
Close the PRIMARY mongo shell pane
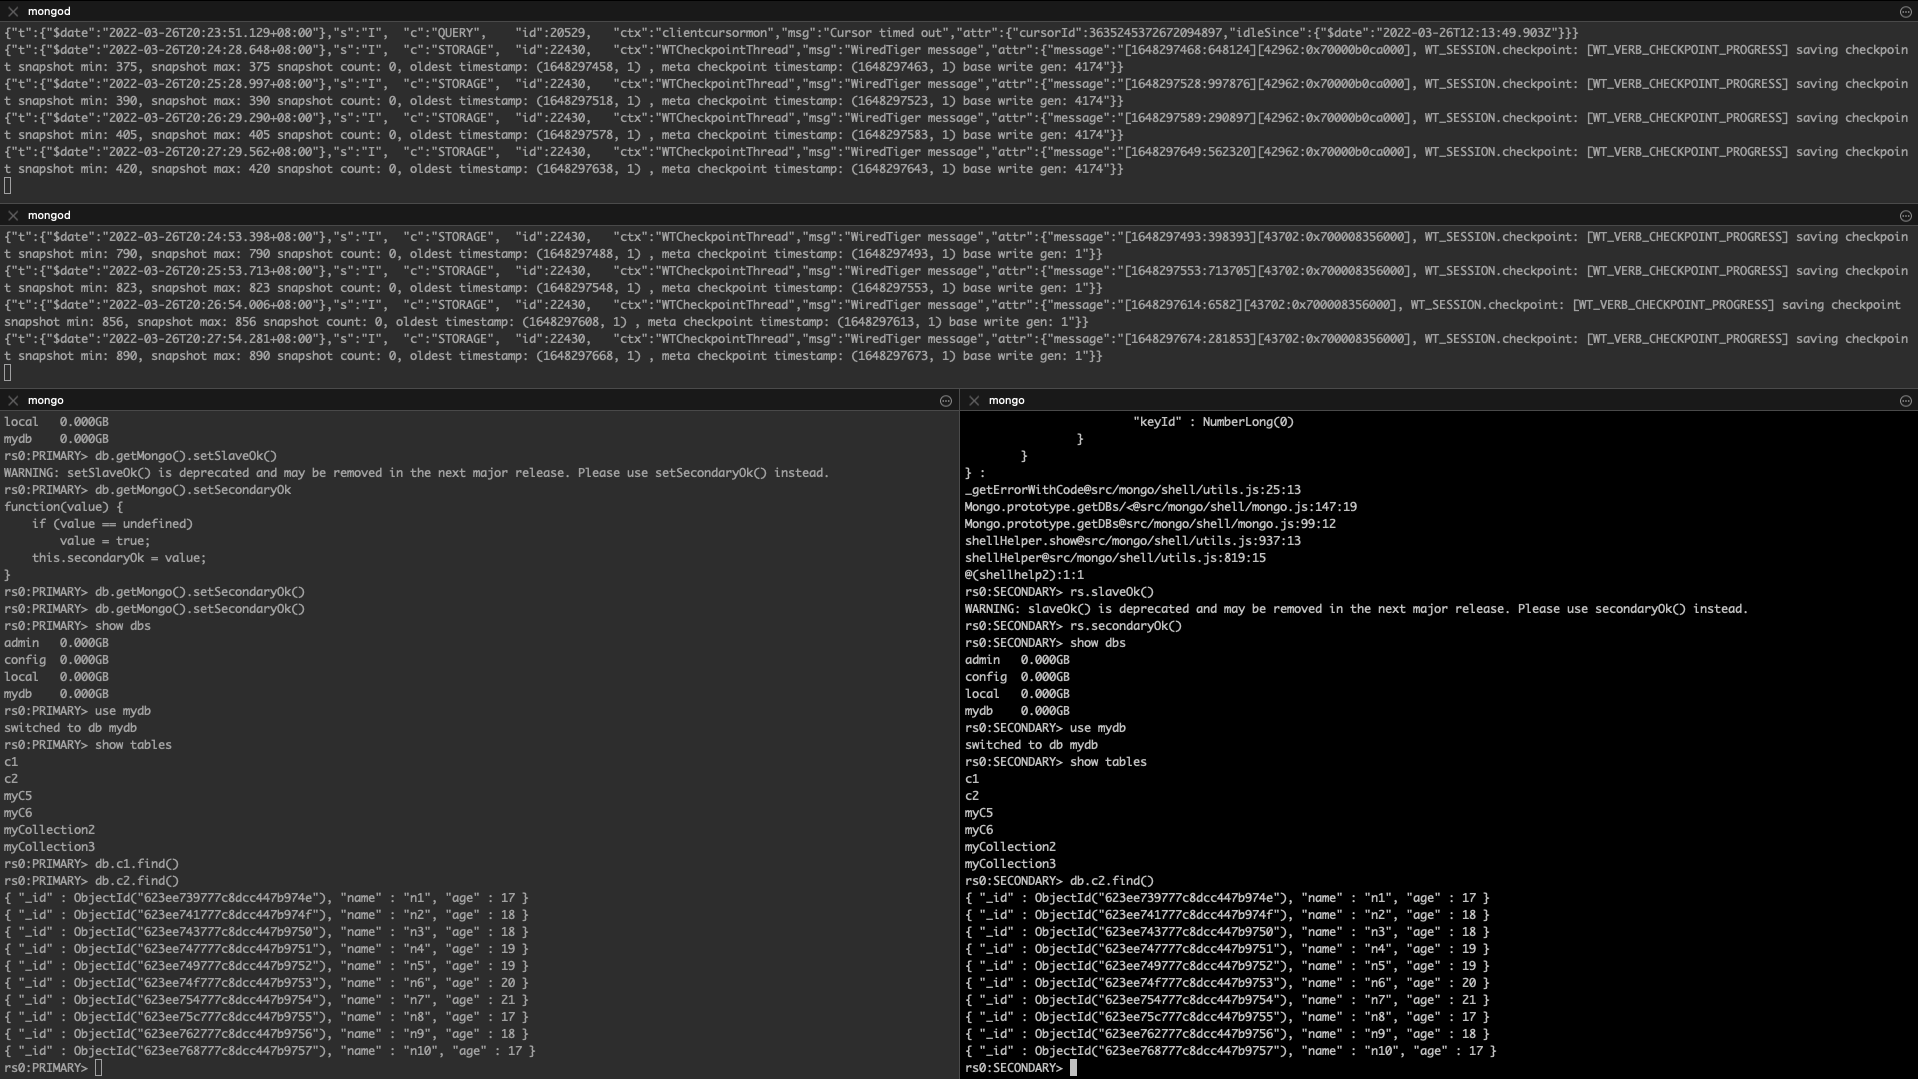click(13, 400)
